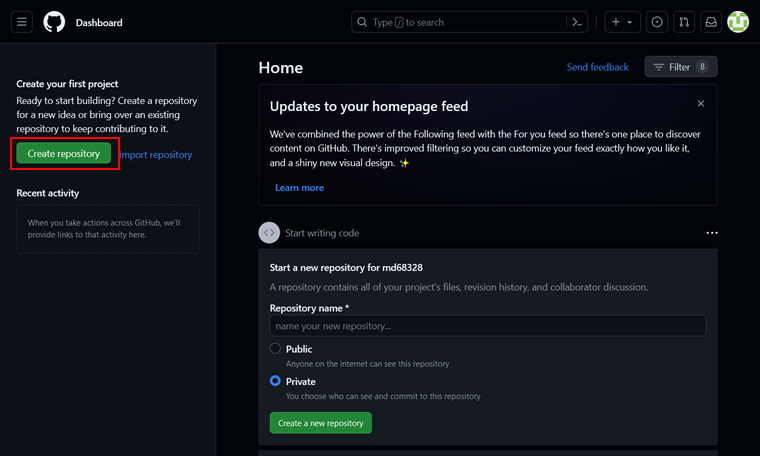Image resolution: width=760 pixels, height=456 pixels.
Task: Follow the Import repository link
Action: click(156, 155)
